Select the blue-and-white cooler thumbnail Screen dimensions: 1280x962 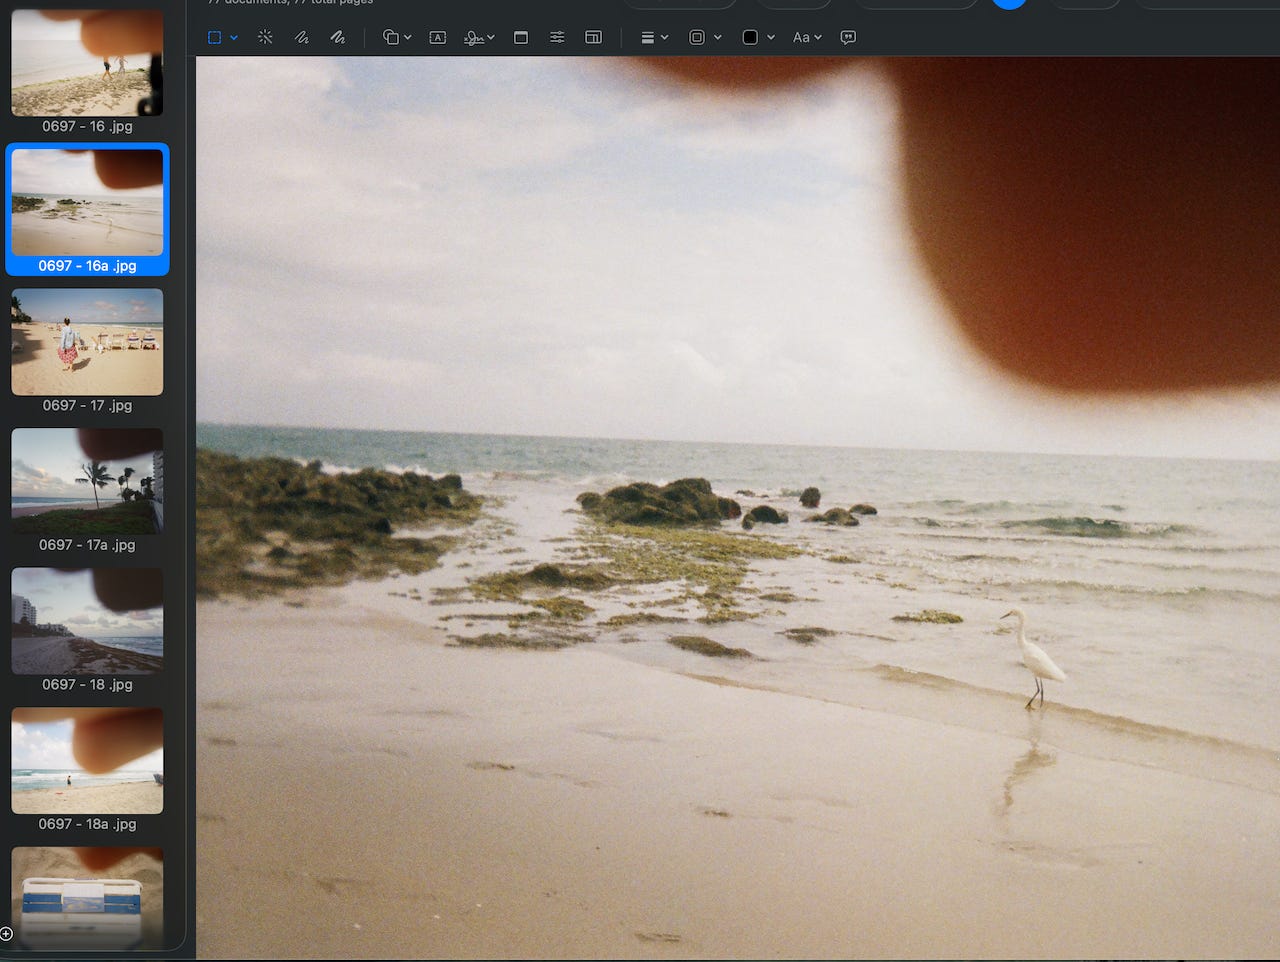click(x=87, y=898)
